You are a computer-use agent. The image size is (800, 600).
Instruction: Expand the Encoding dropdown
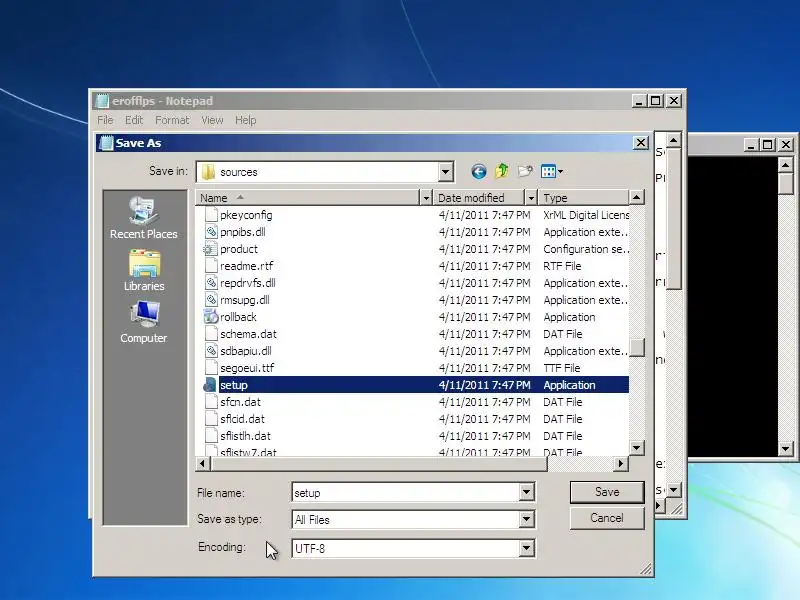click(x=526, y=548)
